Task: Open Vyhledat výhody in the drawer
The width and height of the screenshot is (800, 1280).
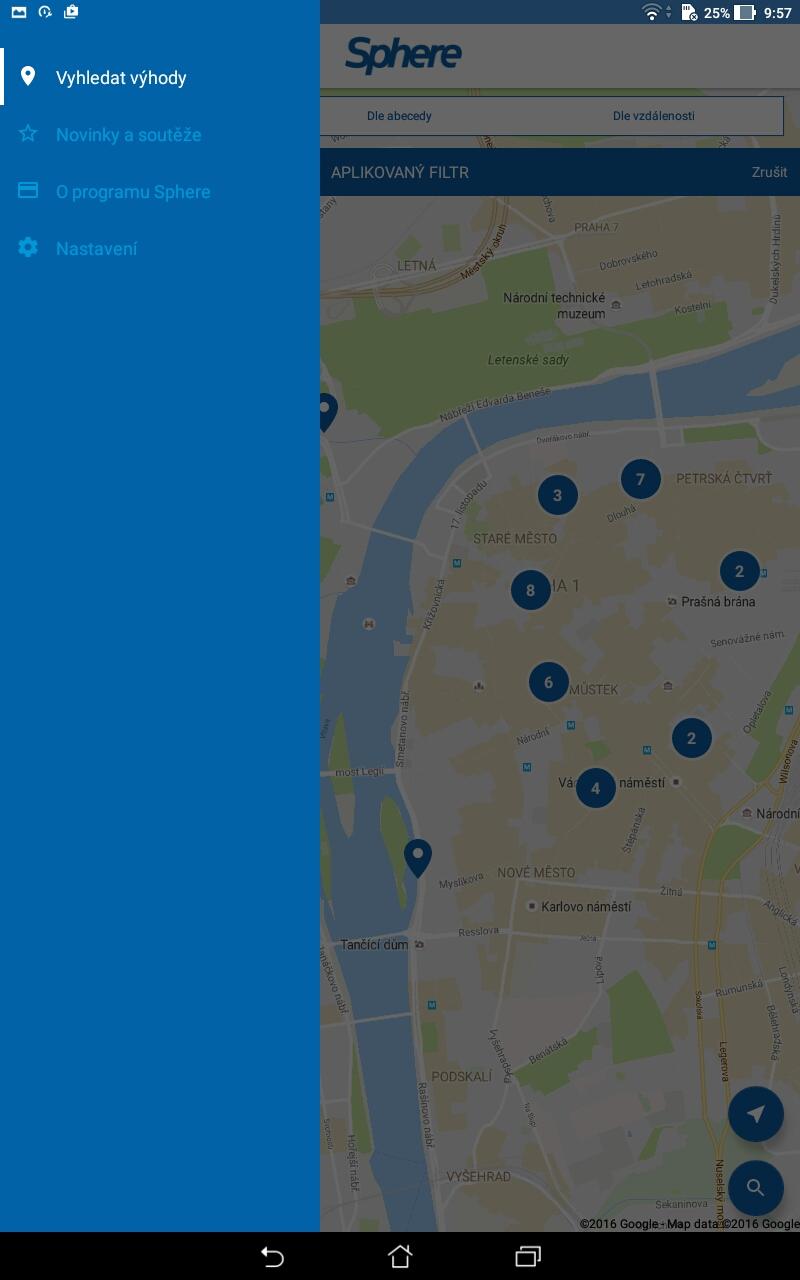Action: [x=160, y=77]
